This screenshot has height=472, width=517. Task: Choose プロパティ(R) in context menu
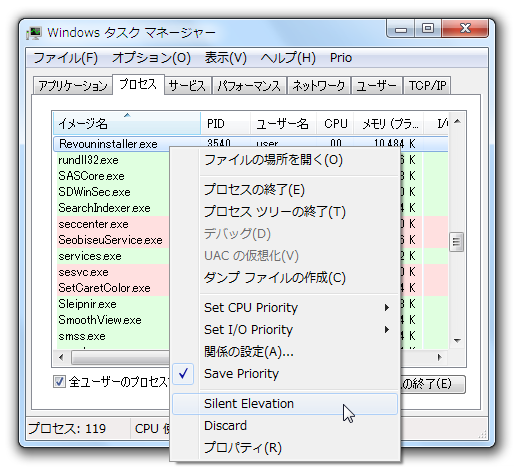click(x=285, y=448)
